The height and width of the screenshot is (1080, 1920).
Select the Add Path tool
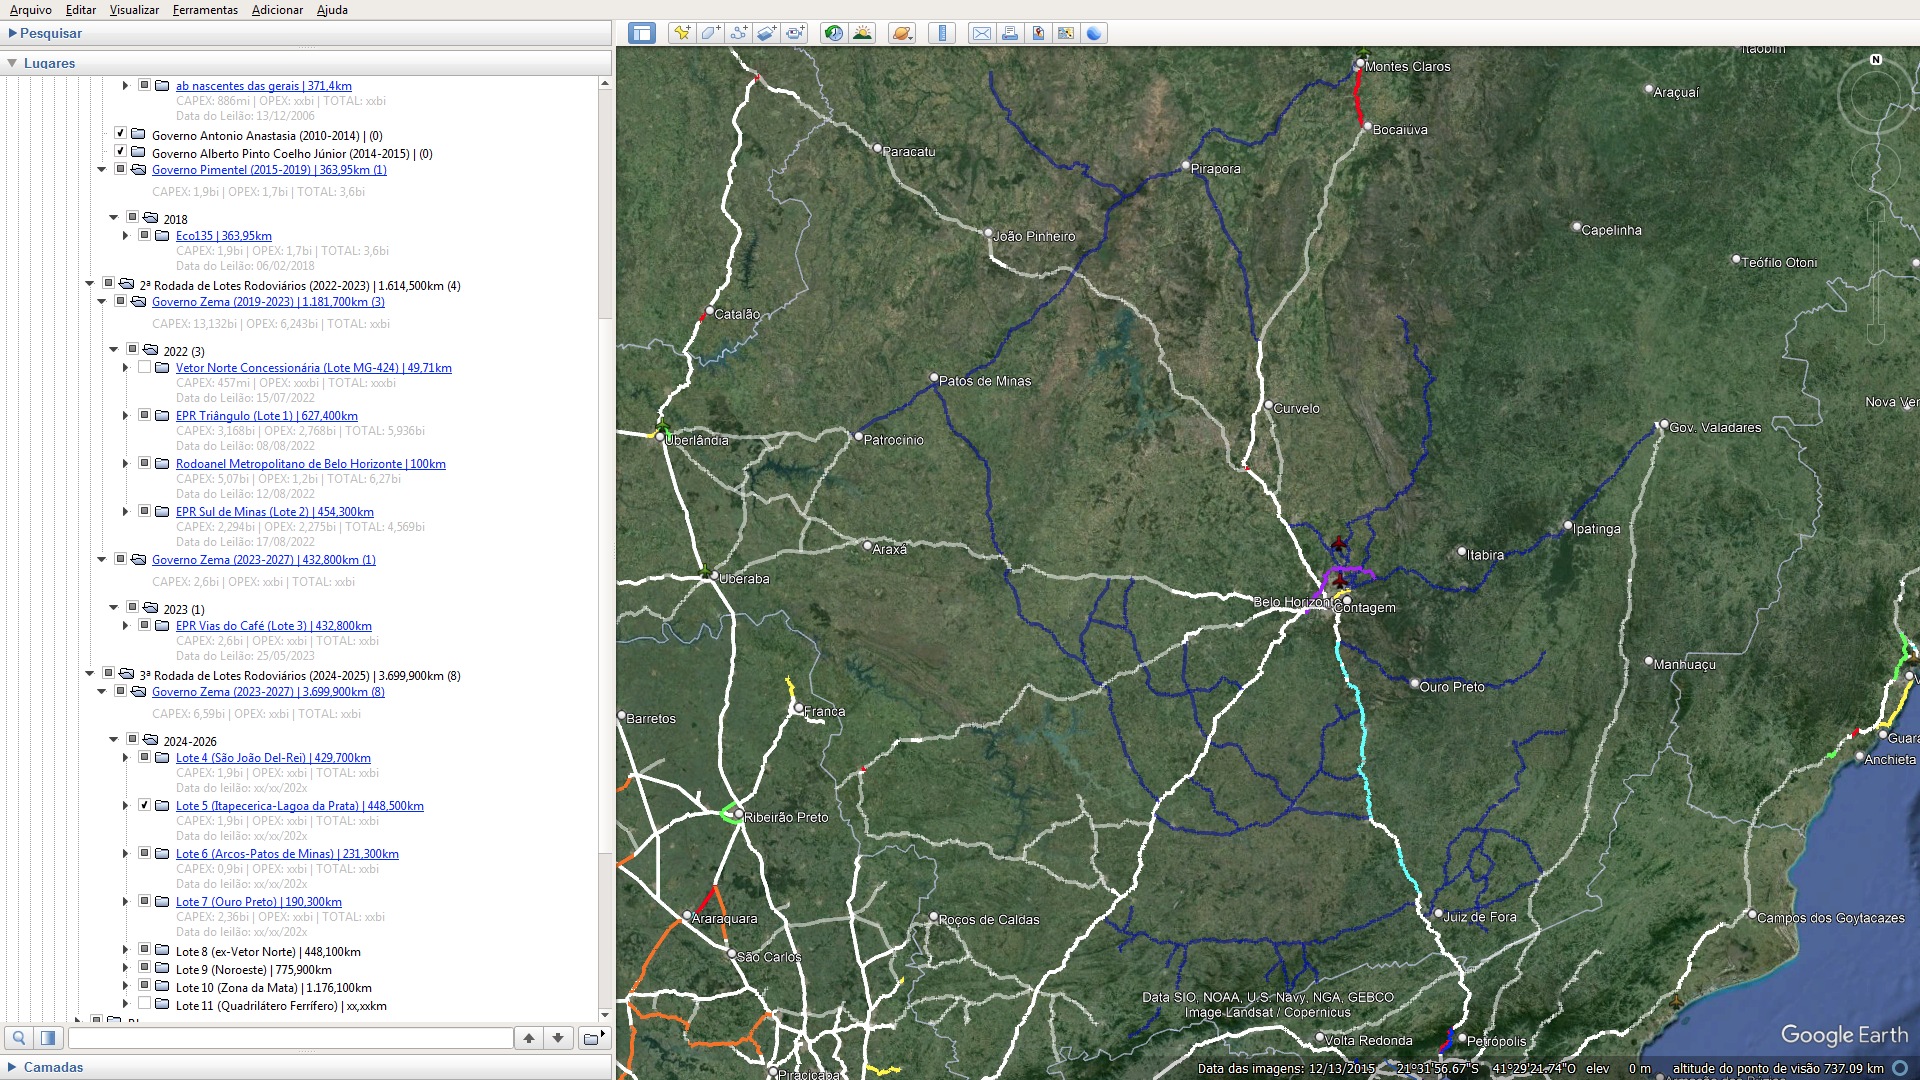click(x=738, y=33)
